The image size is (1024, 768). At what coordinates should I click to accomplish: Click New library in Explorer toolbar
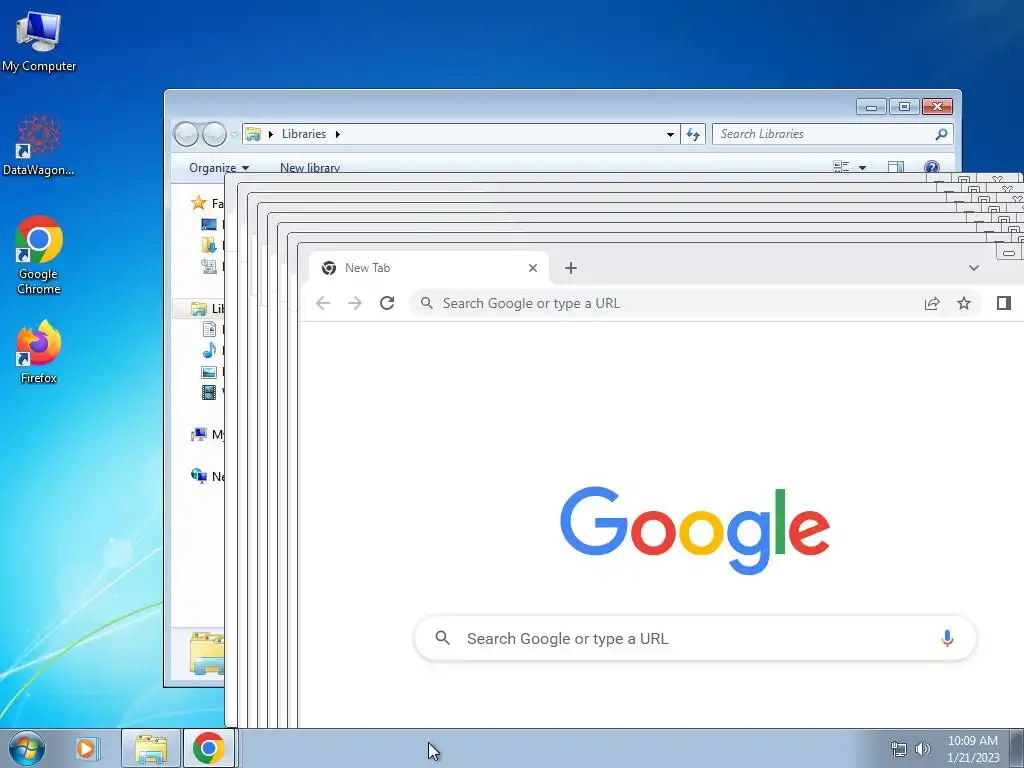tap(310, 168)
